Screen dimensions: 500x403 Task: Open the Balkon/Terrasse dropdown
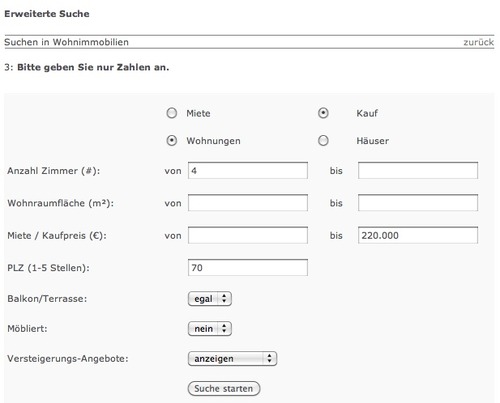(210, 299)
